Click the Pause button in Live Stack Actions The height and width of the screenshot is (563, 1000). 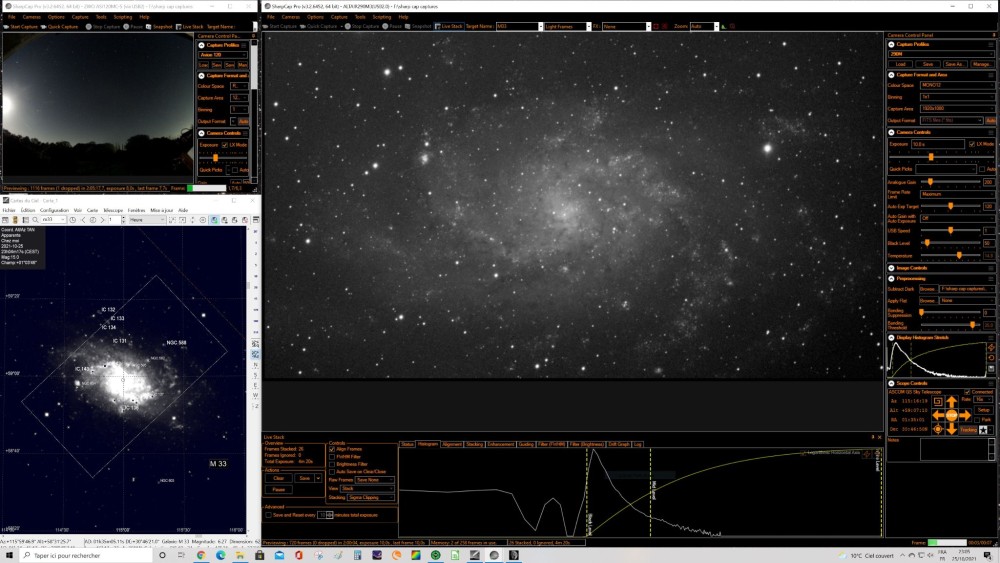279,490
